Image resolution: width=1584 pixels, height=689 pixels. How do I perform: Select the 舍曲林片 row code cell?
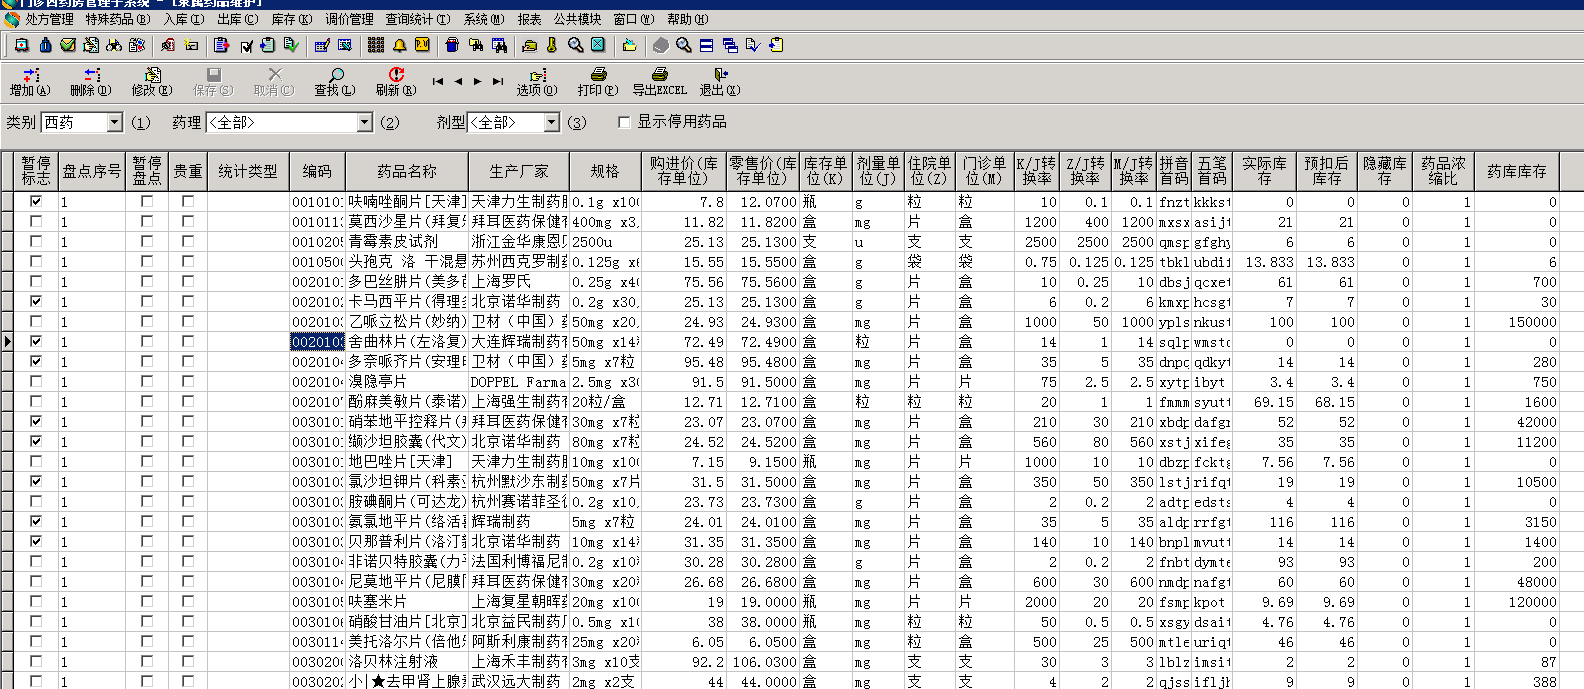(317, 342)
